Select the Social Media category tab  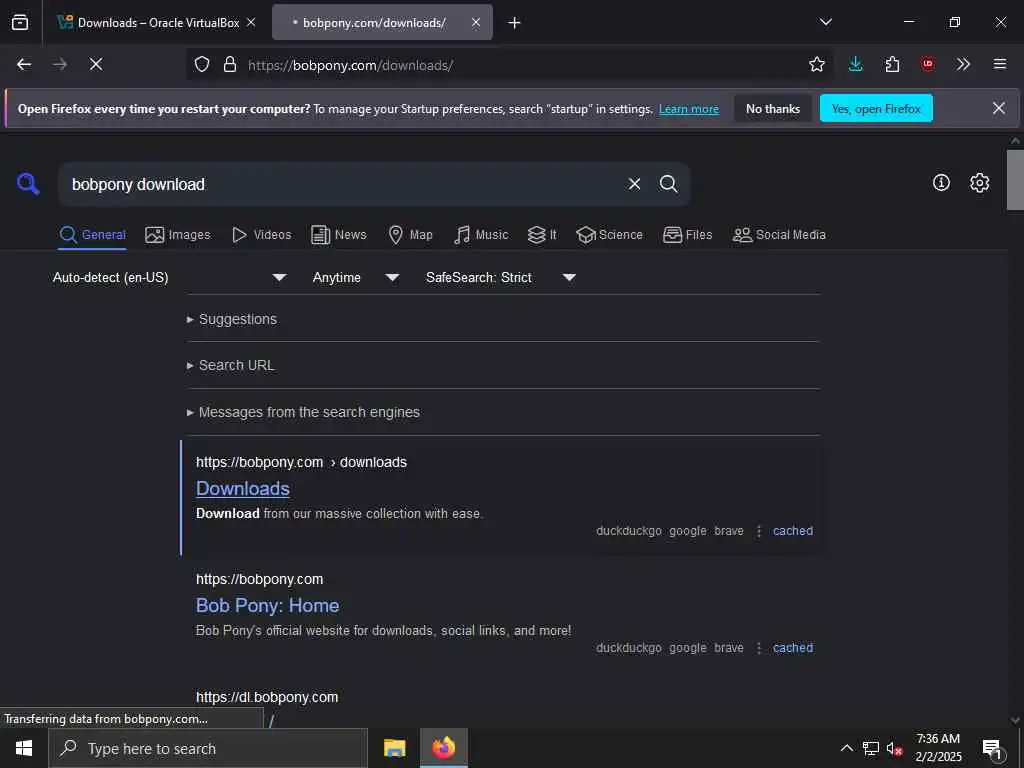click(x=779, y=235)
